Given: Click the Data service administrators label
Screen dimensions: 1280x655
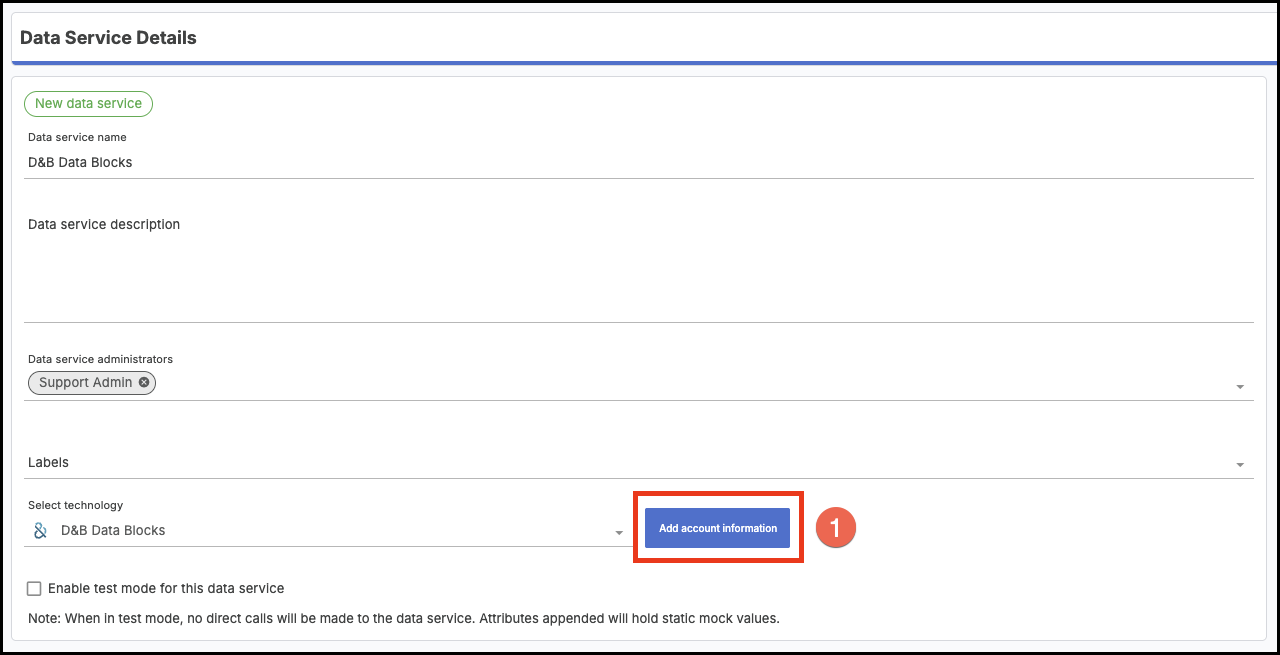Looking at the screenshot, I should [100, 359].
